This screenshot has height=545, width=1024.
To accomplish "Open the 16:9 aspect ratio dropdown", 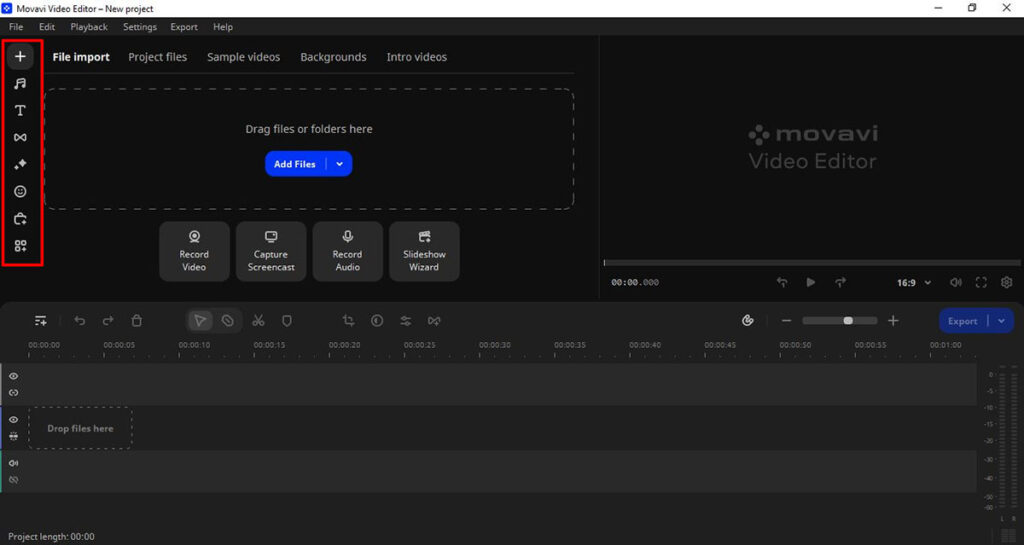I will 914,283.
